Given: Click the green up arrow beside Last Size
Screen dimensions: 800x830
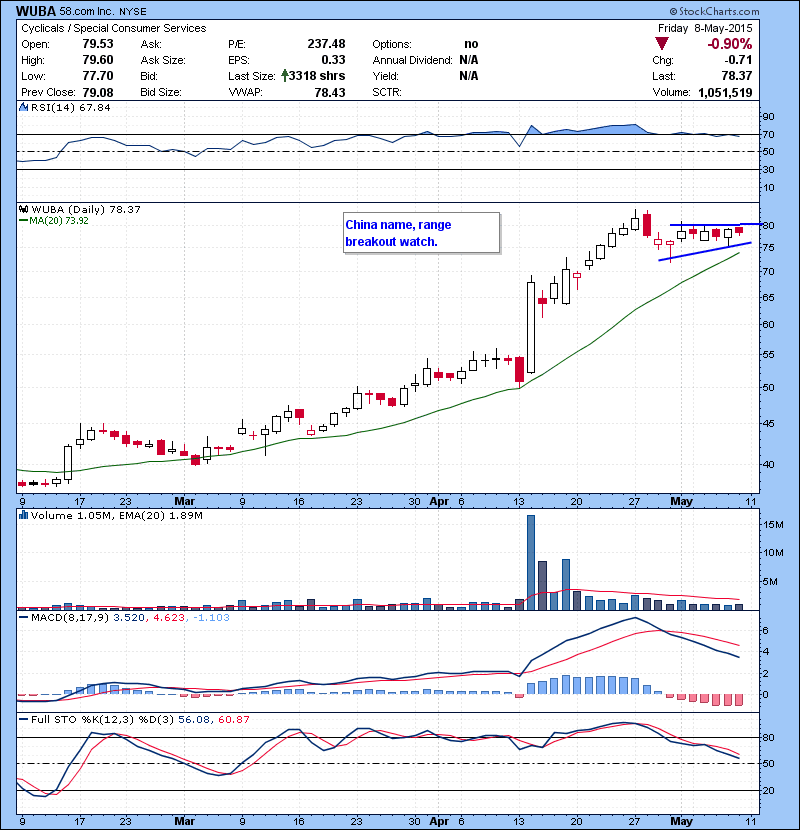Looking at the screenshot, I should (284, 76).
